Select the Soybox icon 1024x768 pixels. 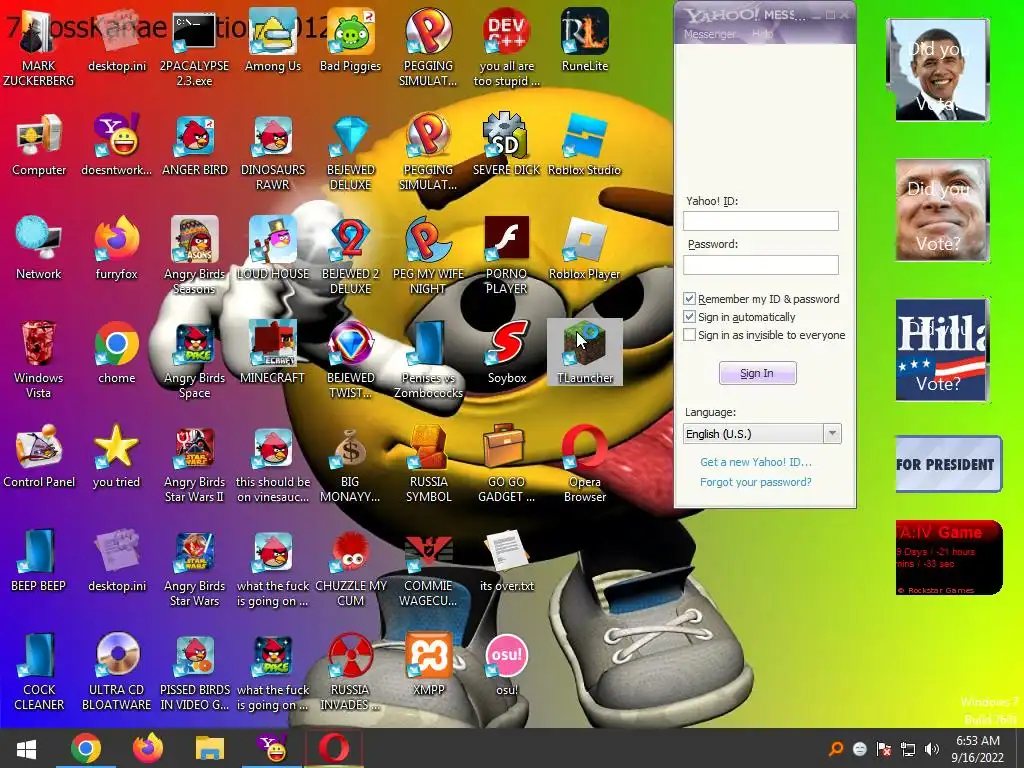tap(506, 353)
